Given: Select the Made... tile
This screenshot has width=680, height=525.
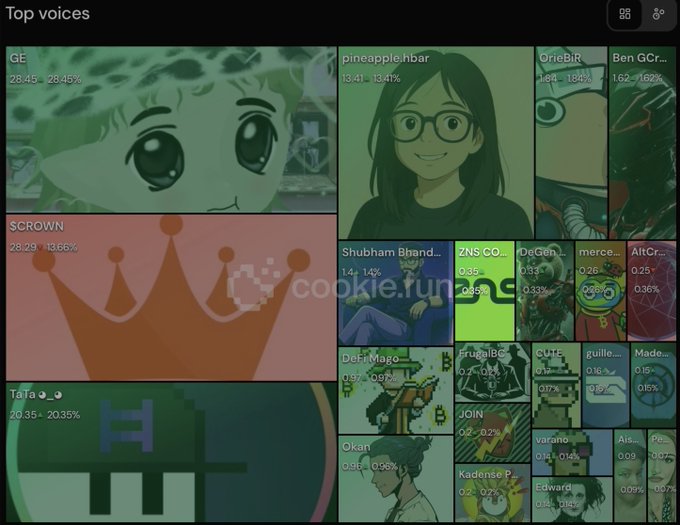Looking at the screenshot, I should click(x=653, y=385).
